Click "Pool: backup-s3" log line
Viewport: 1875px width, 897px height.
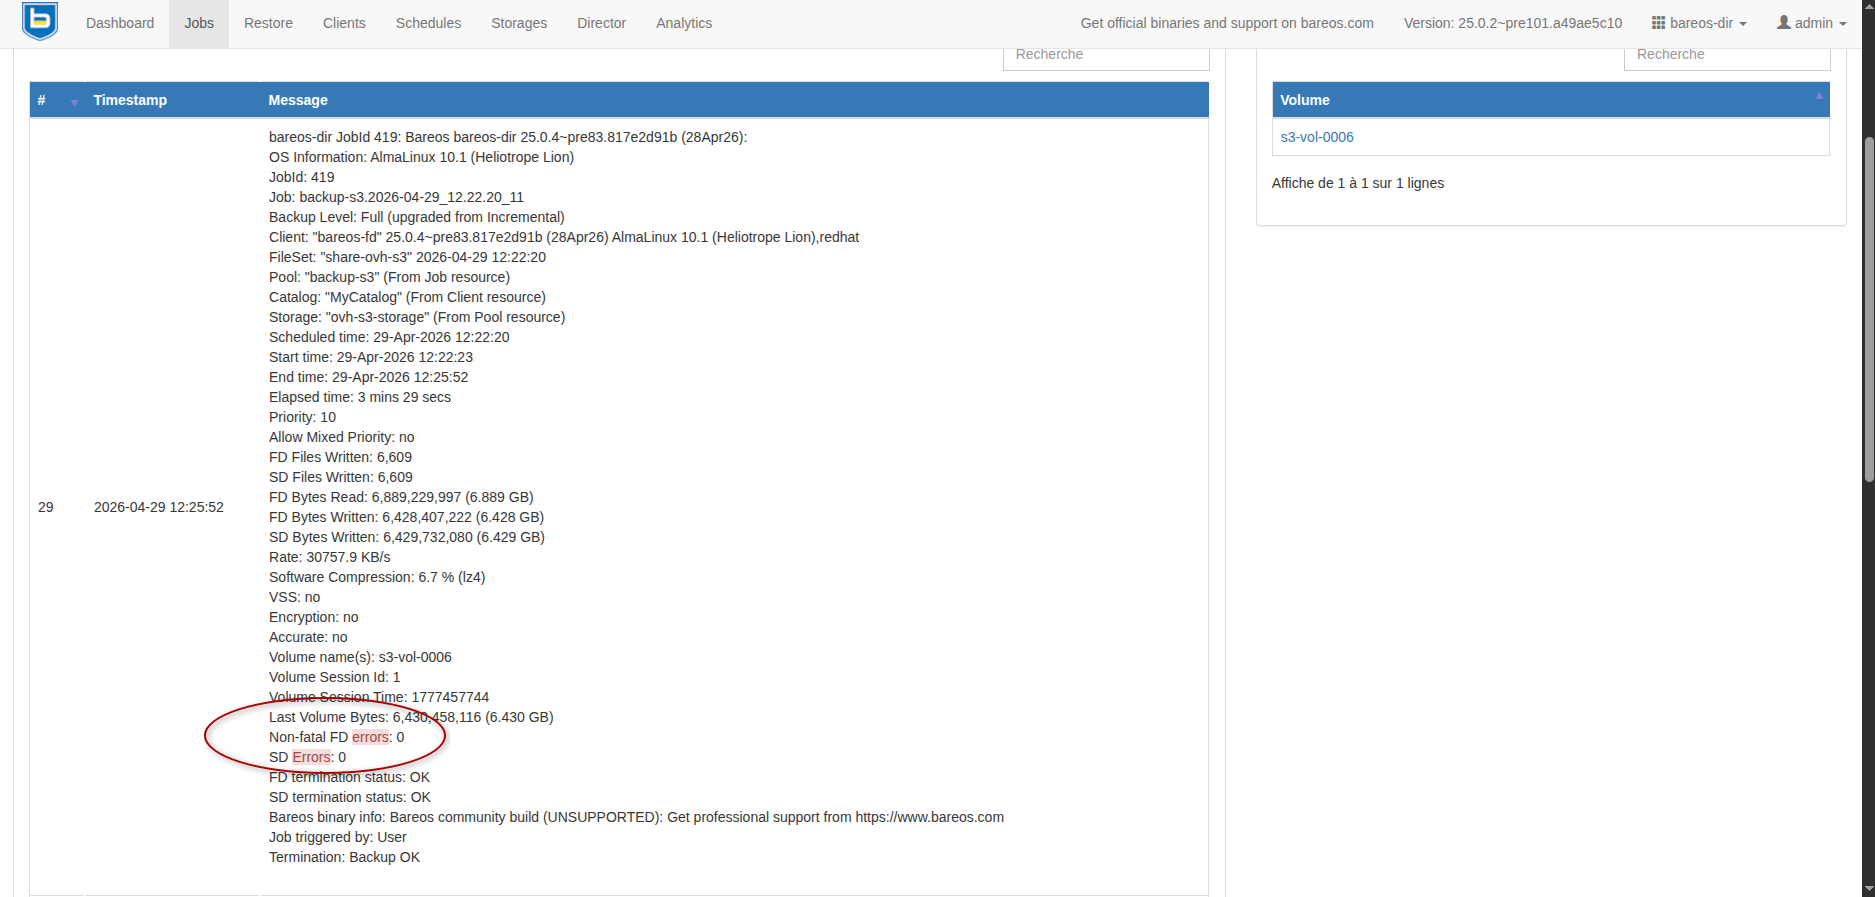[x=389, y=277]
